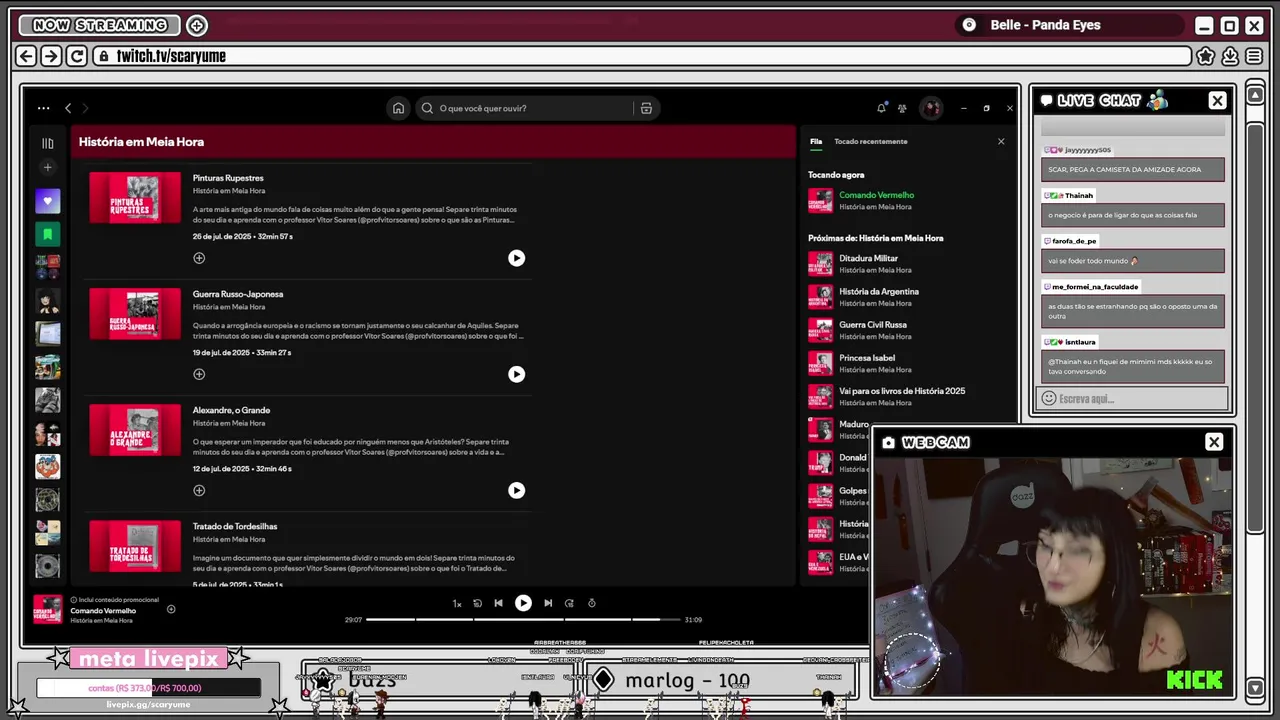
Task: Open the Browse icon in search bar
Action: click(646, 108)
